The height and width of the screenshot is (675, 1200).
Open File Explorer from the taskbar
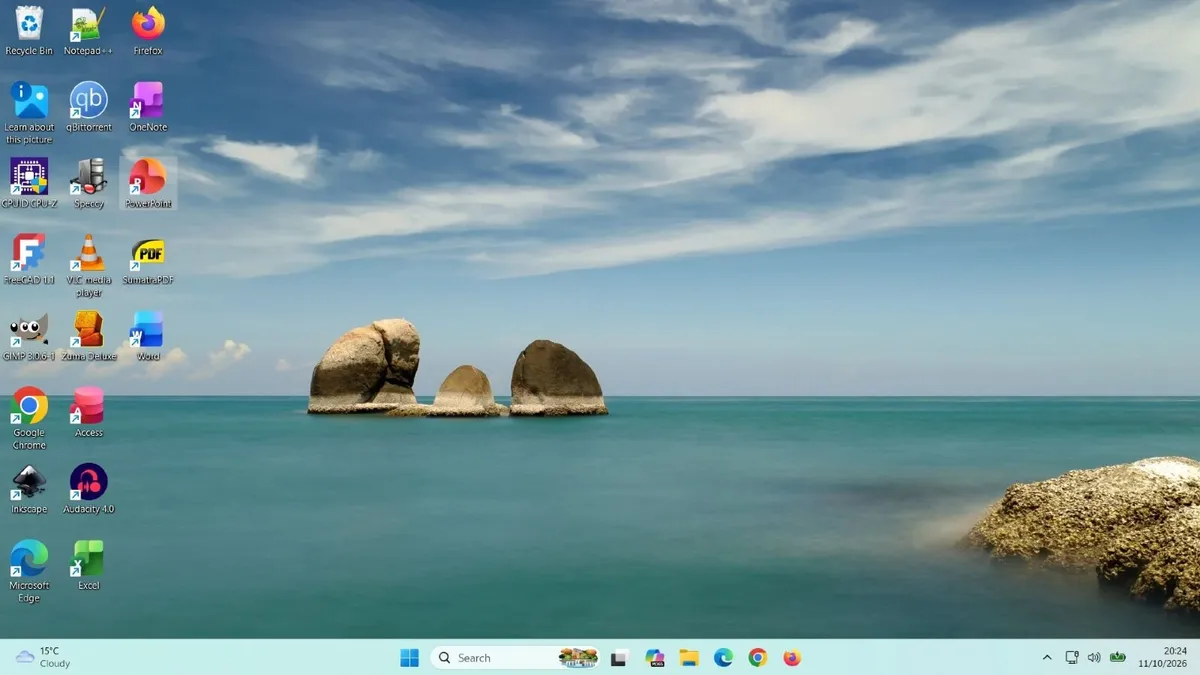coord(689,657)
